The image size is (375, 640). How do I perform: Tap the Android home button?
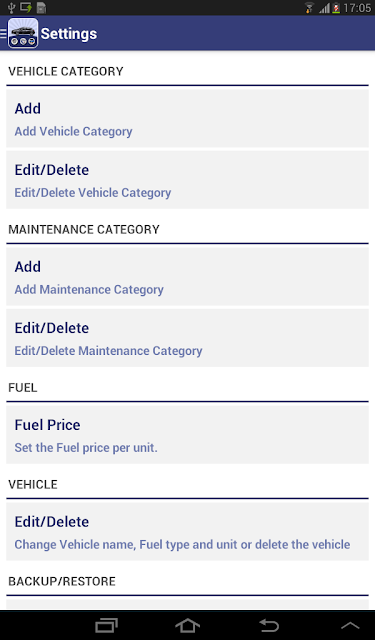click(x=187, y=625)
